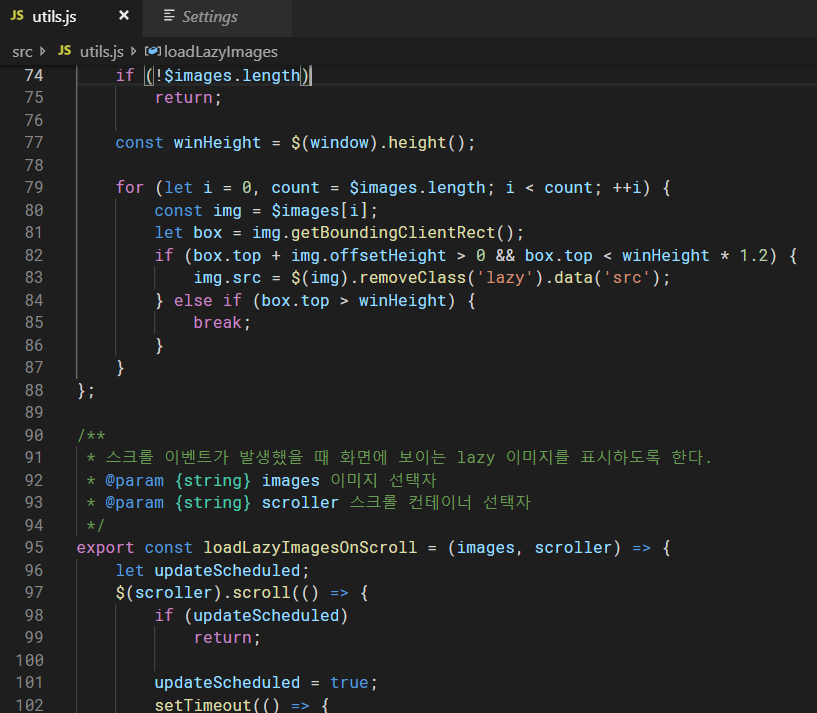Open the src folder breadcrumb
Image resolution: width=817 pixels, height=713 pixels.
(22, 51)
